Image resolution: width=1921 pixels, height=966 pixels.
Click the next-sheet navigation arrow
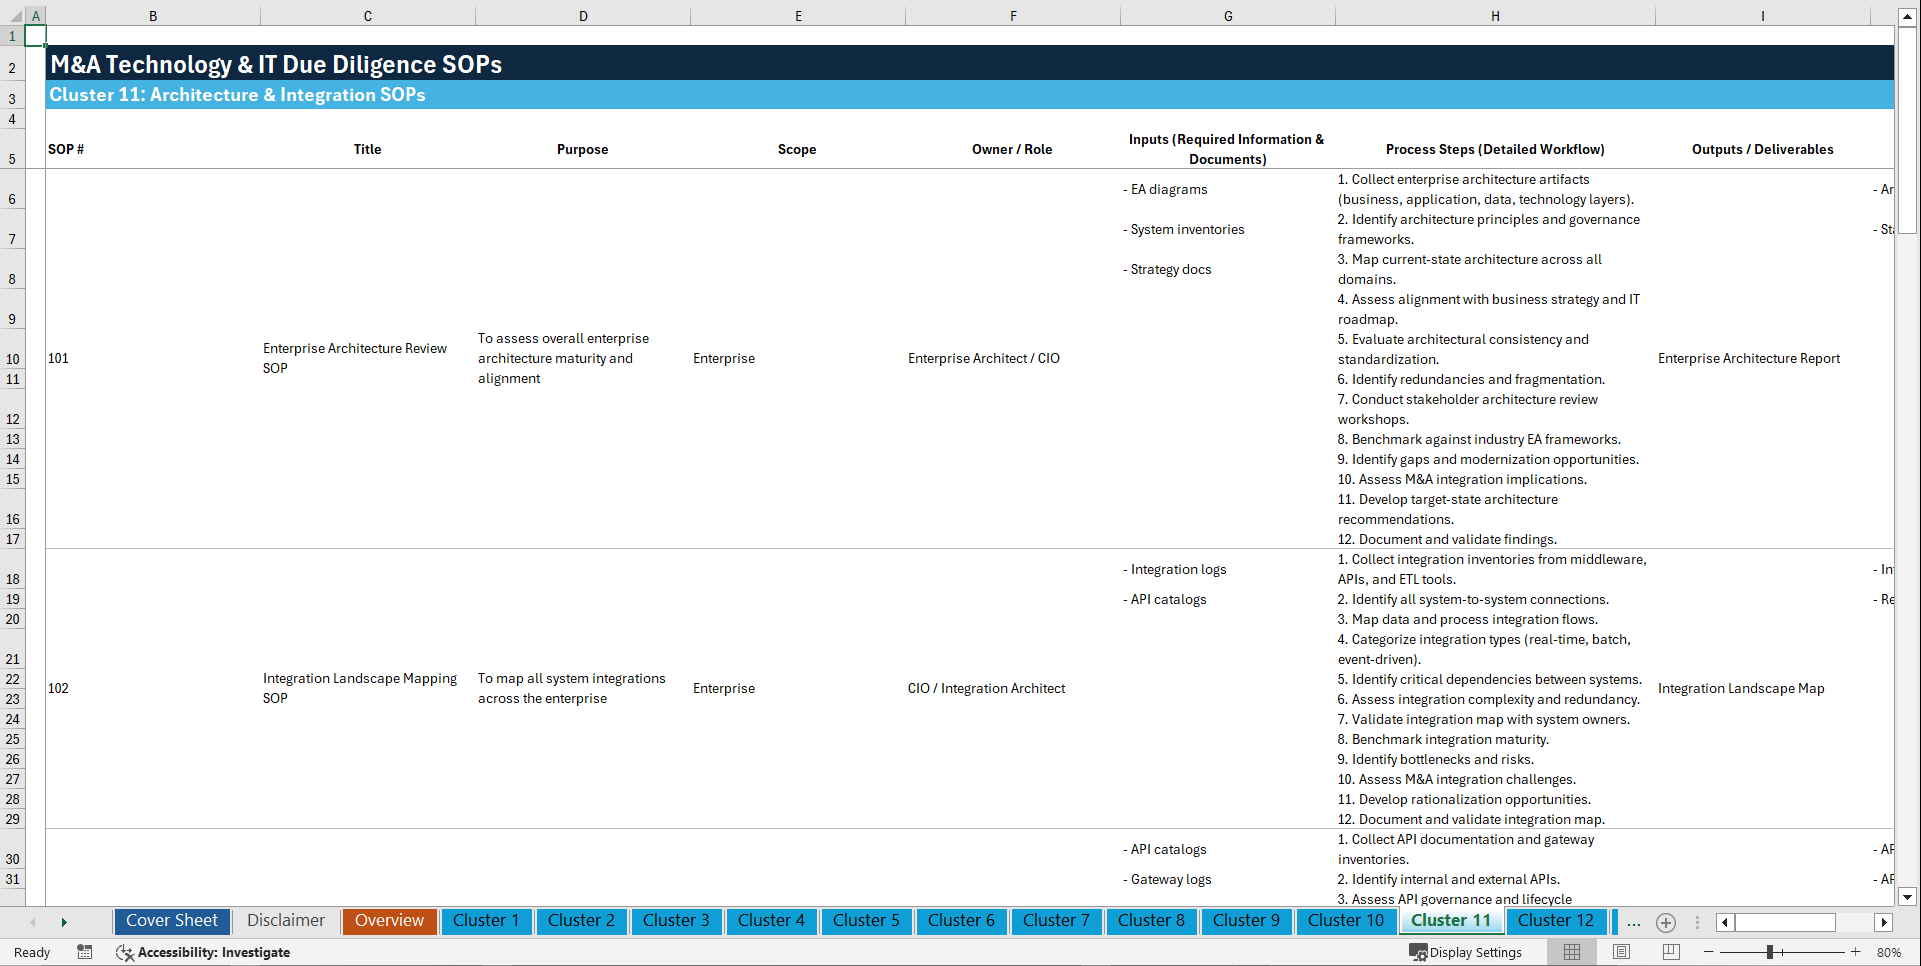click(x=64, y=921)
